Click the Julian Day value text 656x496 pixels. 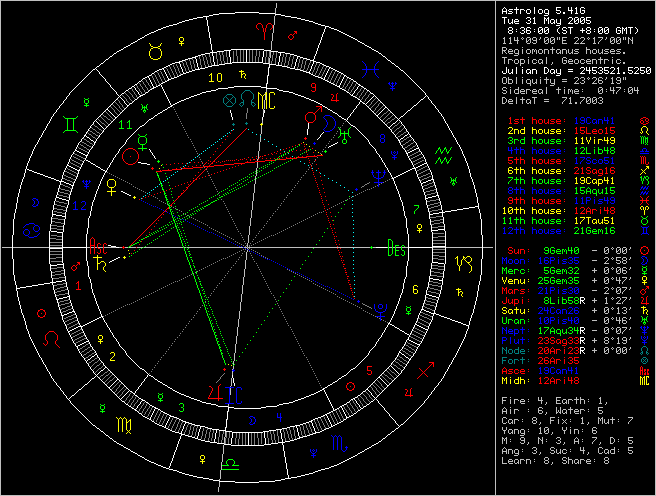pyautogui.click(x=574, y=69)
